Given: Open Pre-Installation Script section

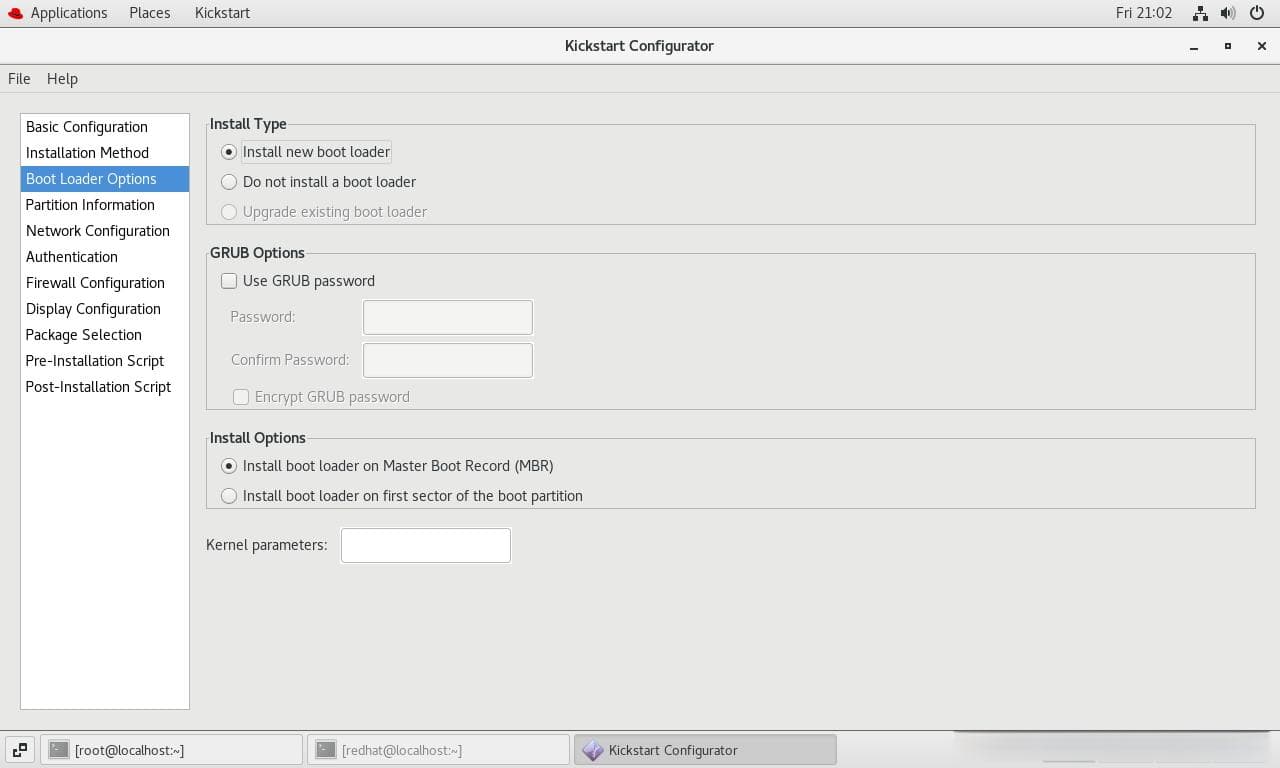Looking at the screenshot, I should click(104, 361).
